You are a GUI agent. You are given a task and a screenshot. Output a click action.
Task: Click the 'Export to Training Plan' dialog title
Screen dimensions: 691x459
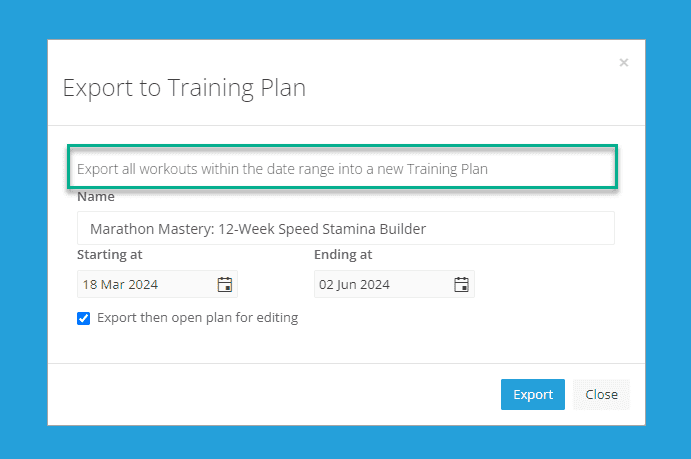[x=184, y=88]
